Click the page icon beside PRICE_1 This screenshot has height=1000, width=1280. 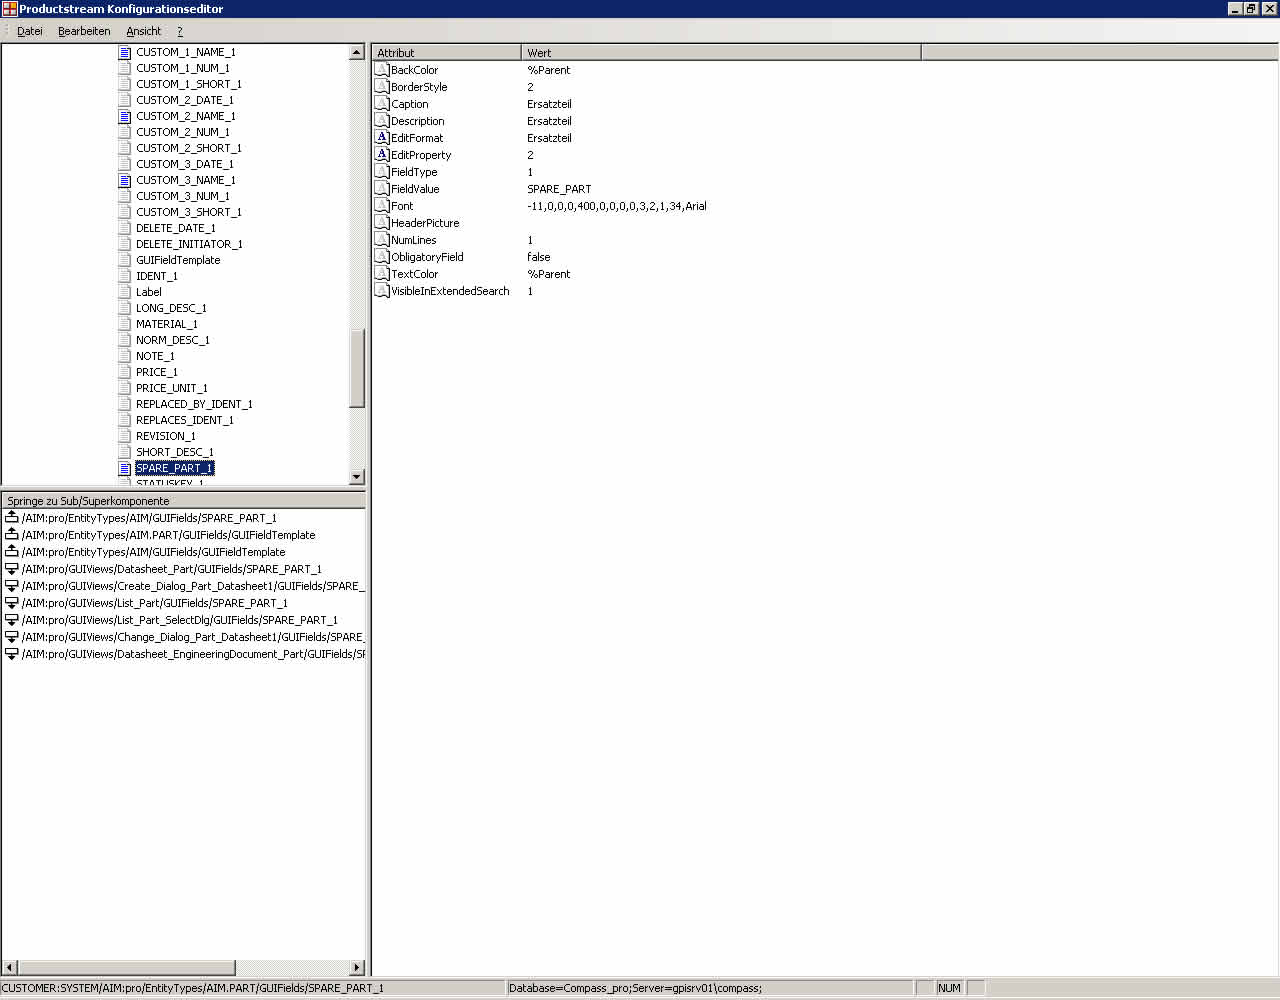(125, 372)
